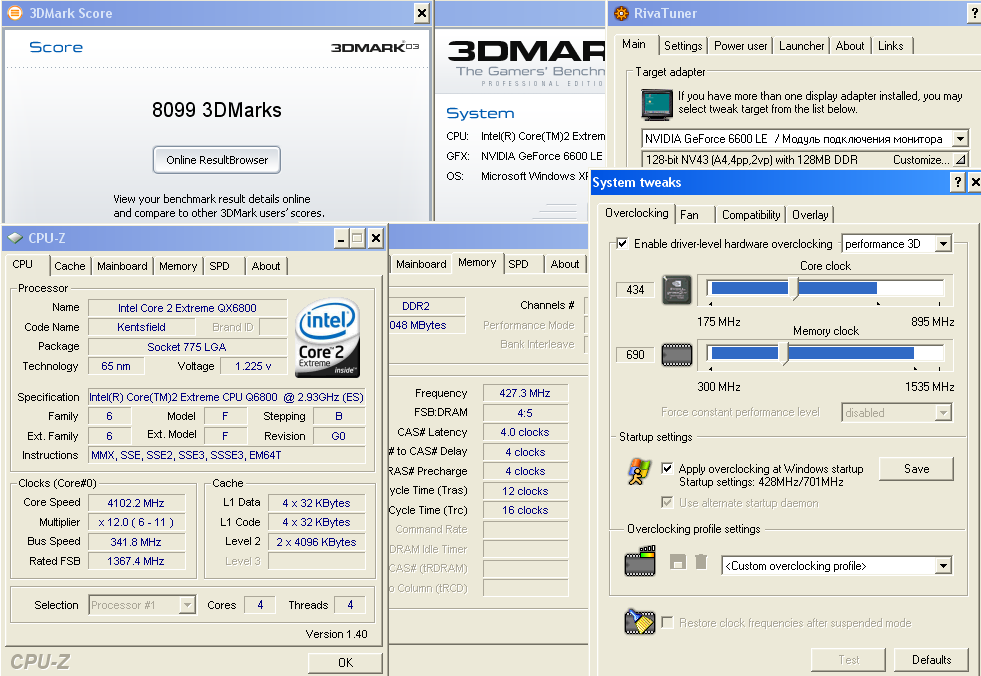Click the memory Frequency value 427.3 MHz
This screenshot has height=676, width=981.
[x=525, y=393]
